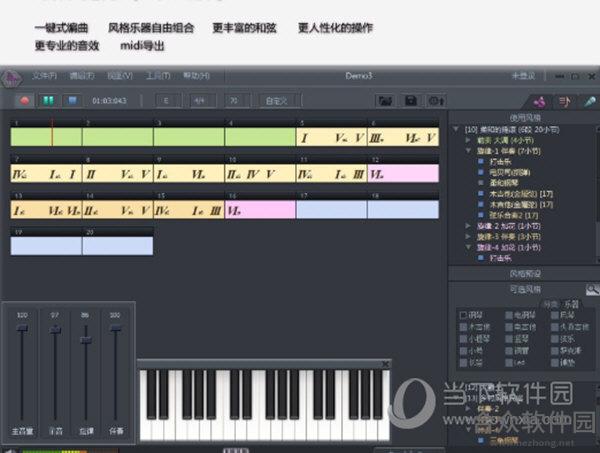The width and height of the screenshot is (600, 453).
Task: Click the 风格预设 panel header
Action: pyautogui.click(x=525, y=273)
